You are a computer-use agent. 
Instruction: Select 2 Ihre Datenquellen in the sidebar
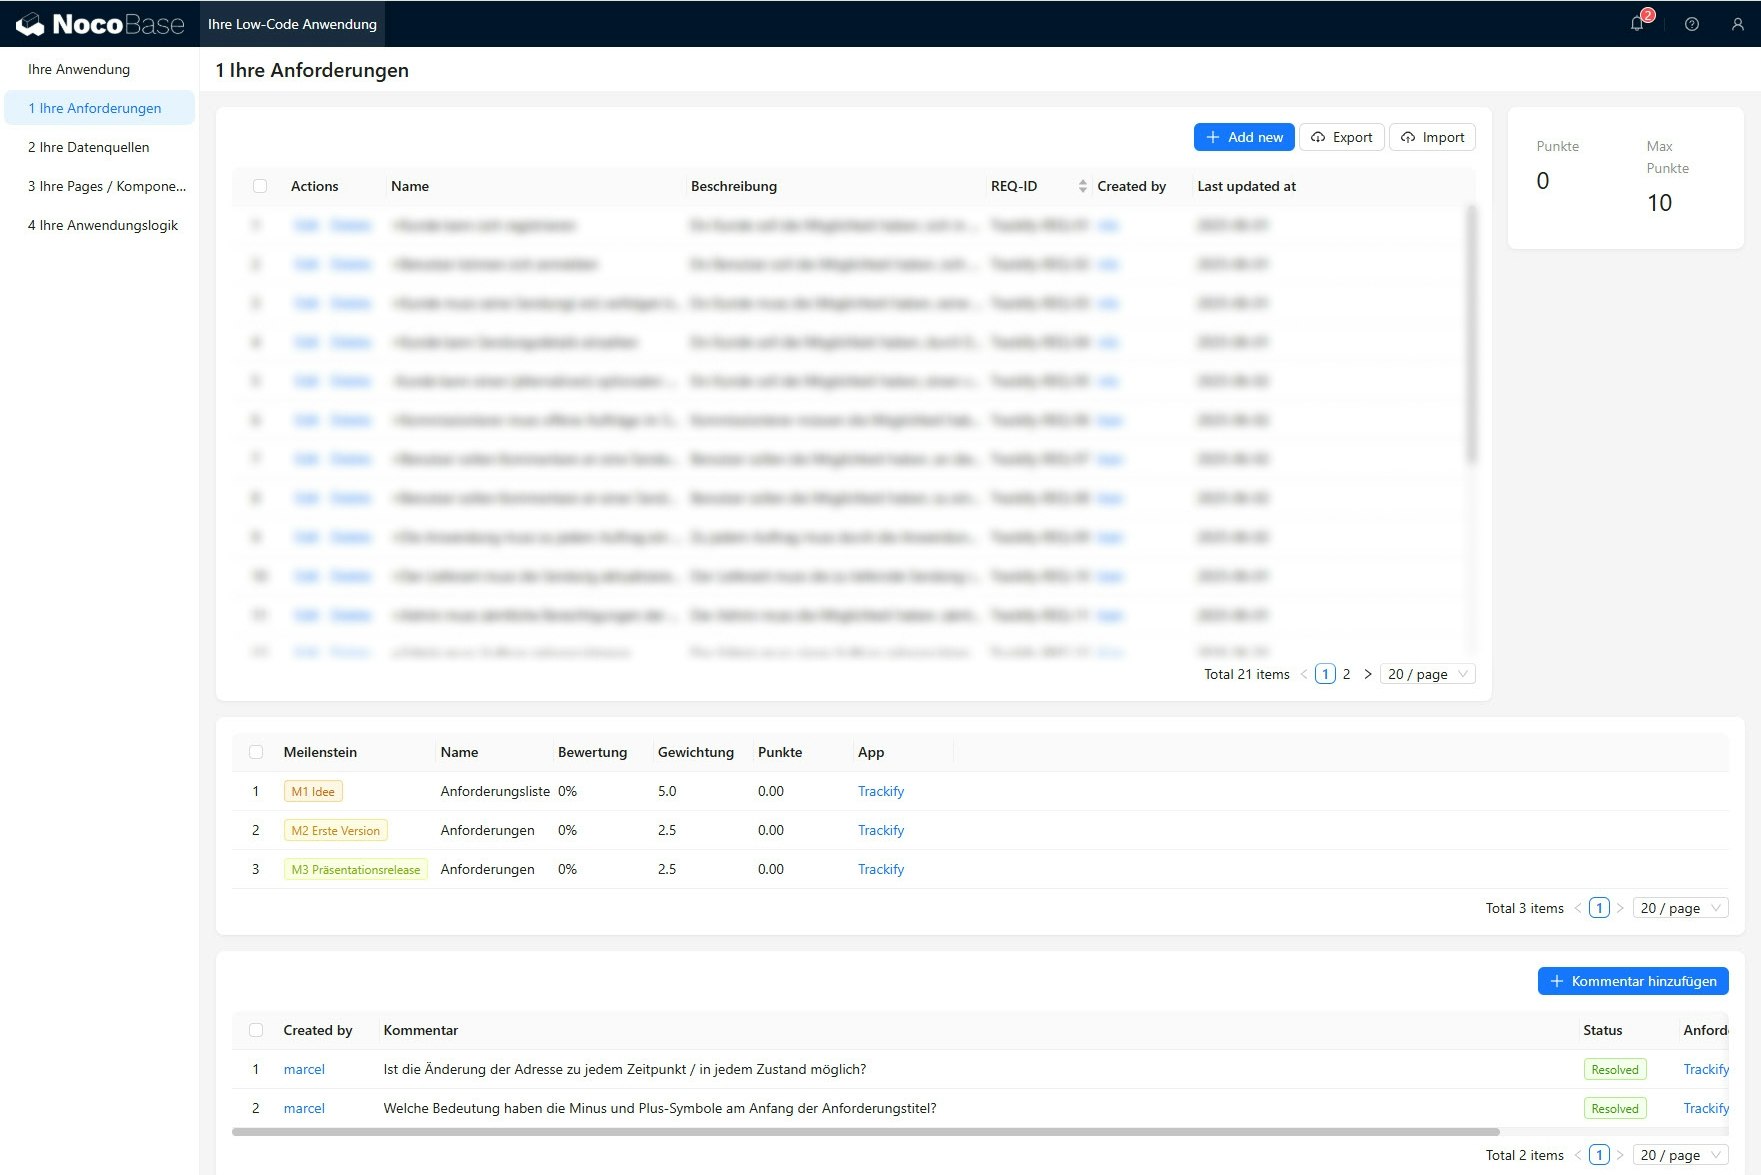pos(89,147)
